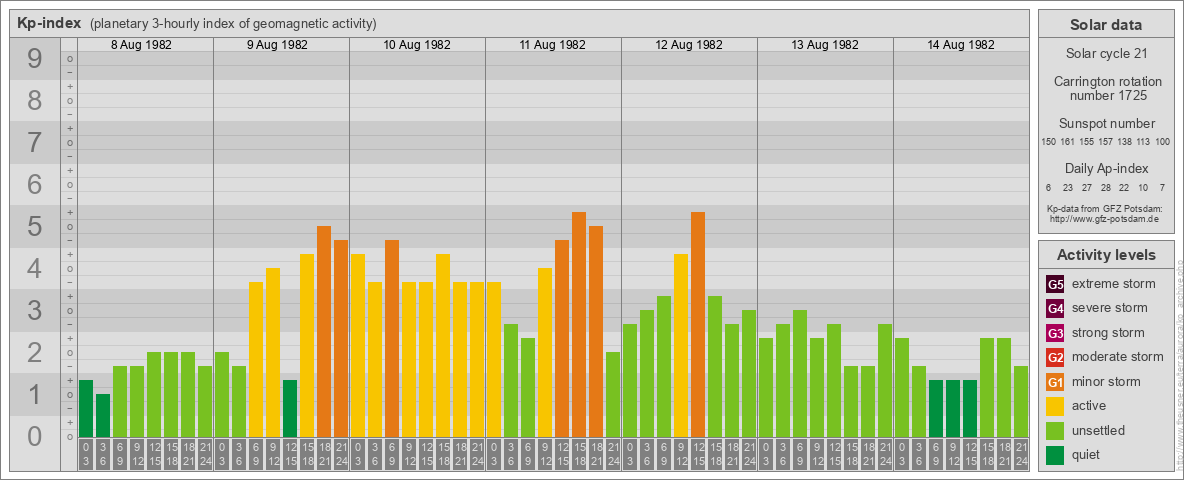Click sunspot number value 113
This screenshot has width=1184, height=480.
click(x=1143, y=142)
